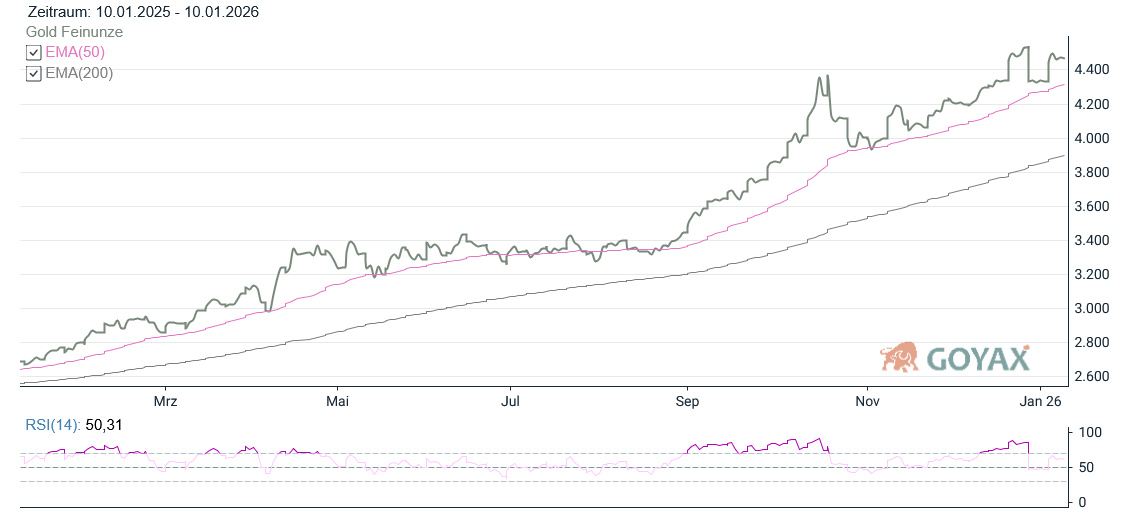The width and height of the screenshot is (1140, 513).
Task: Click the 4.400 price axis label
Action: [x=1092, y=69]
